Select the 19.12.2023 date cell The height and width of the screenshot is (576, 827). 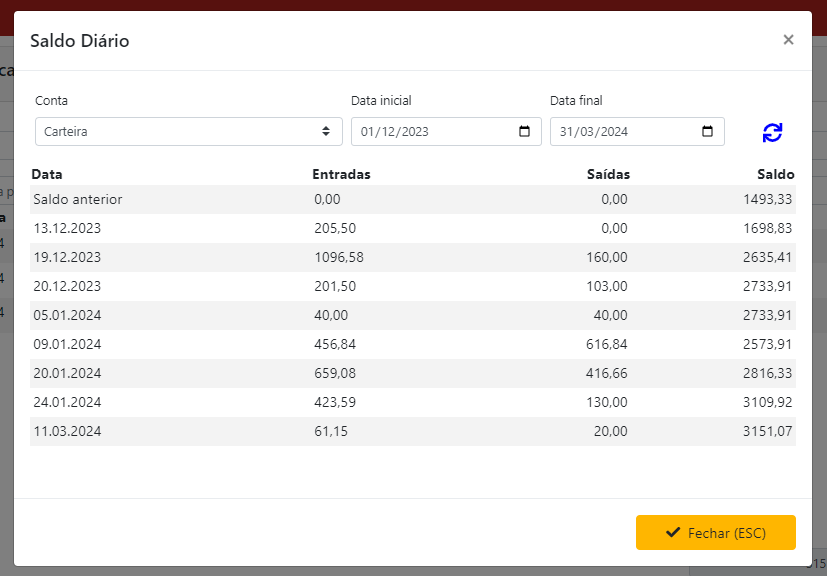67,258
